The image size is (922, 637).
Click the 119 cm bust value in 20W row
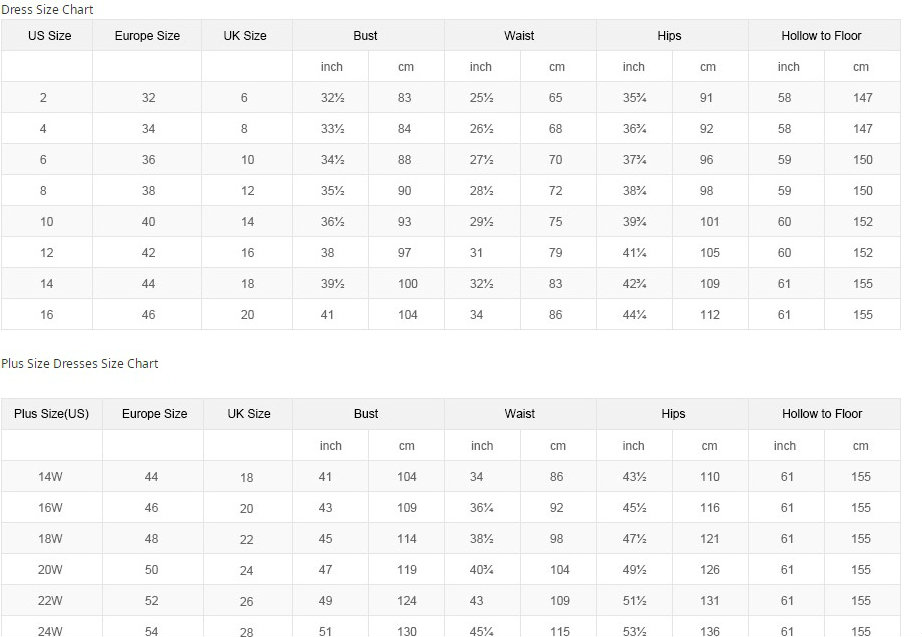click(407, 570)
